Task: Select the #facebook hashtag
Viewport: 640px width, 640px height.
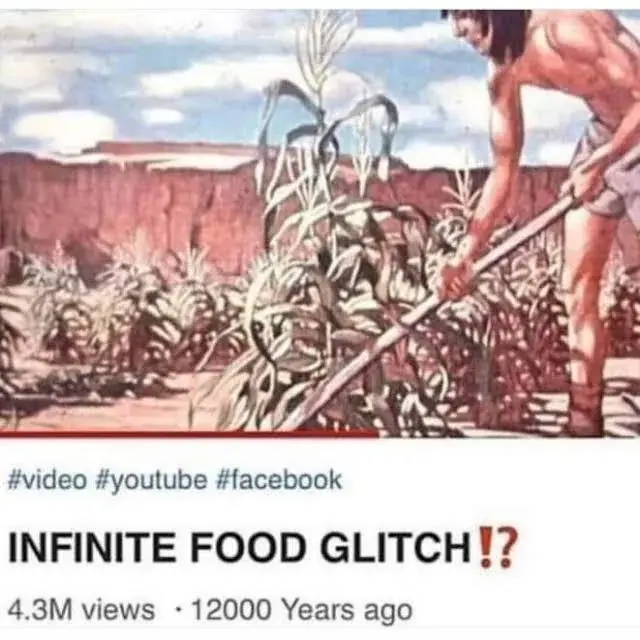Action: pos(280,480)
